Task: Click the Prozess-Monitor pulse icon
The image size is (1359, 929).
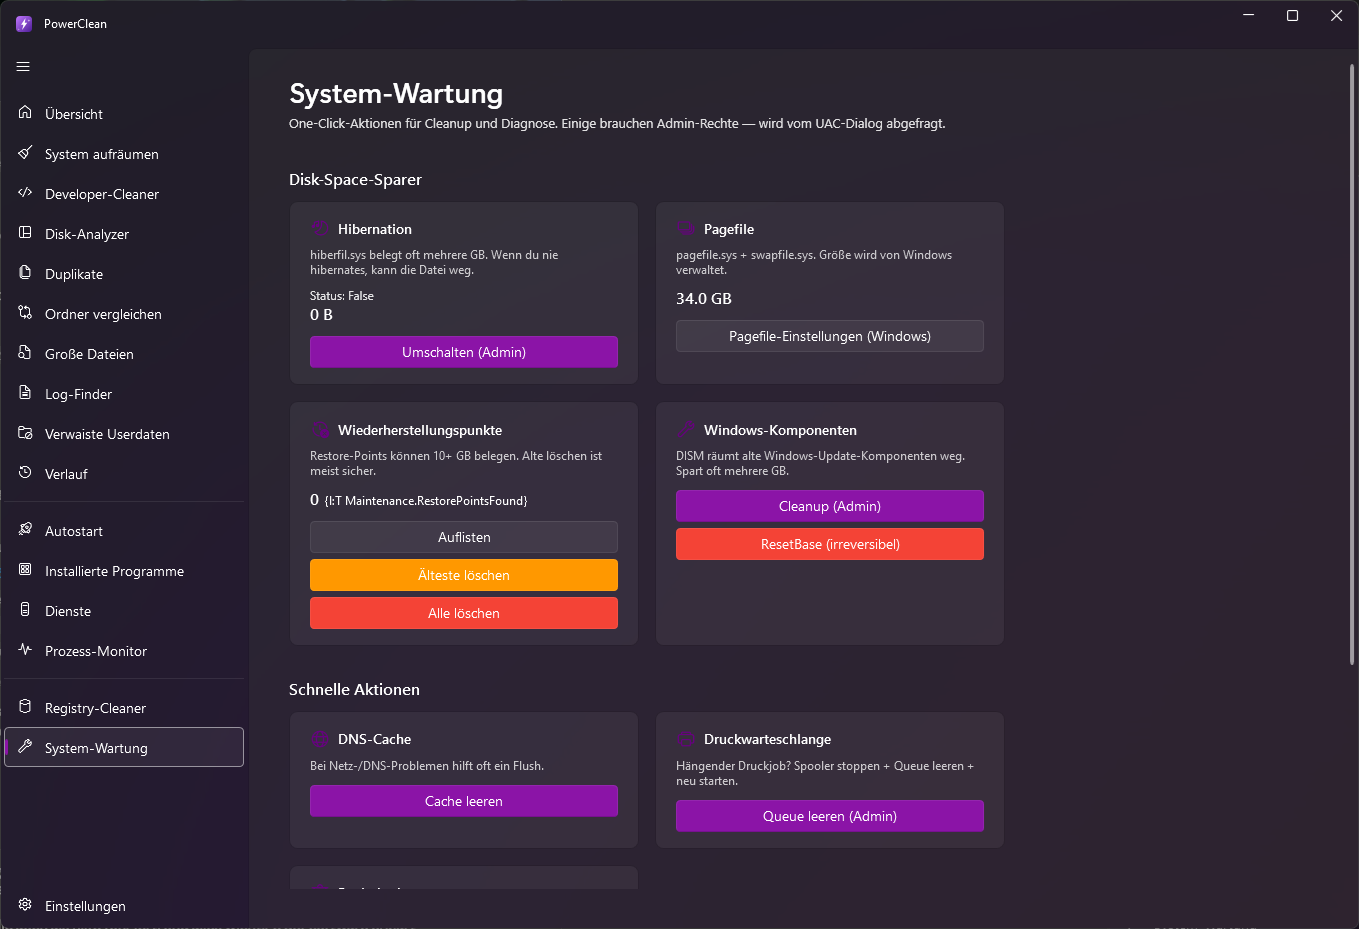Action: (x=25, y=650)
